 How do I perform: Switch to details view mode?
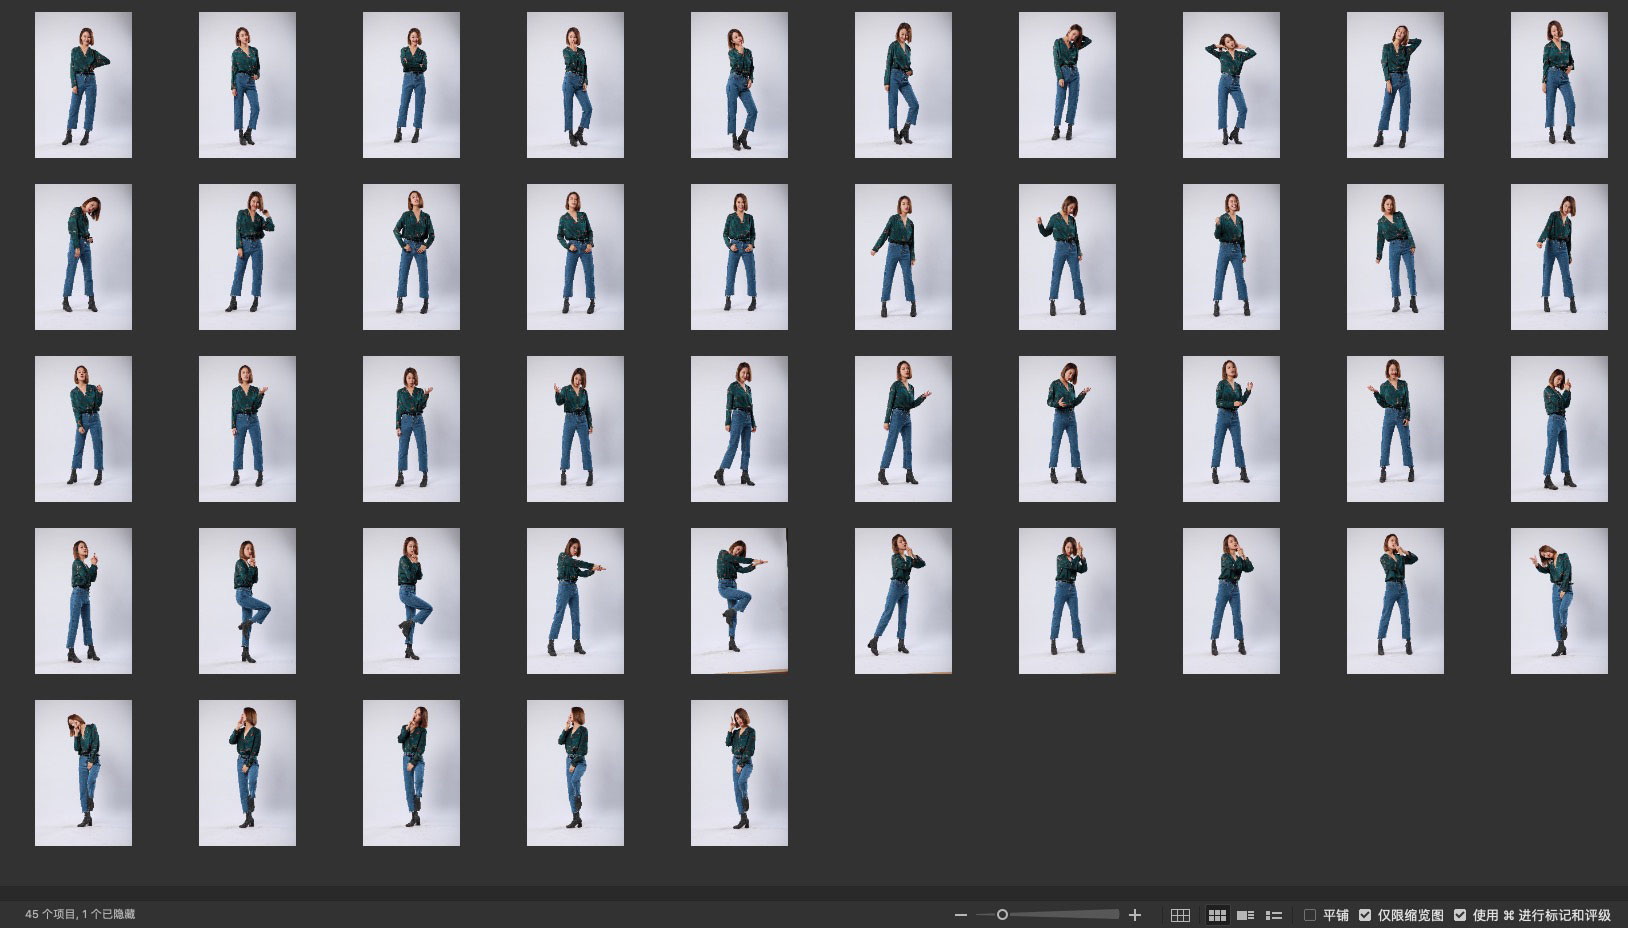(1245, 915)
